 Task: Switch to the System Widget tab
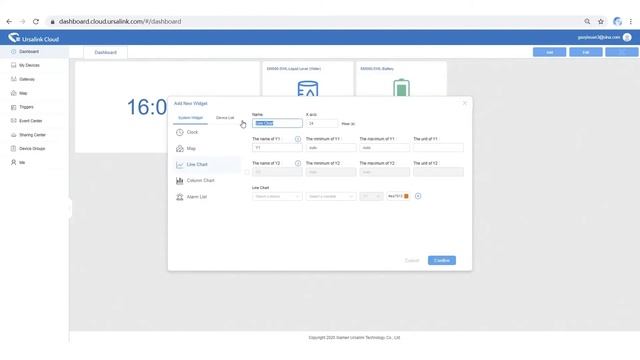point(191,118)
